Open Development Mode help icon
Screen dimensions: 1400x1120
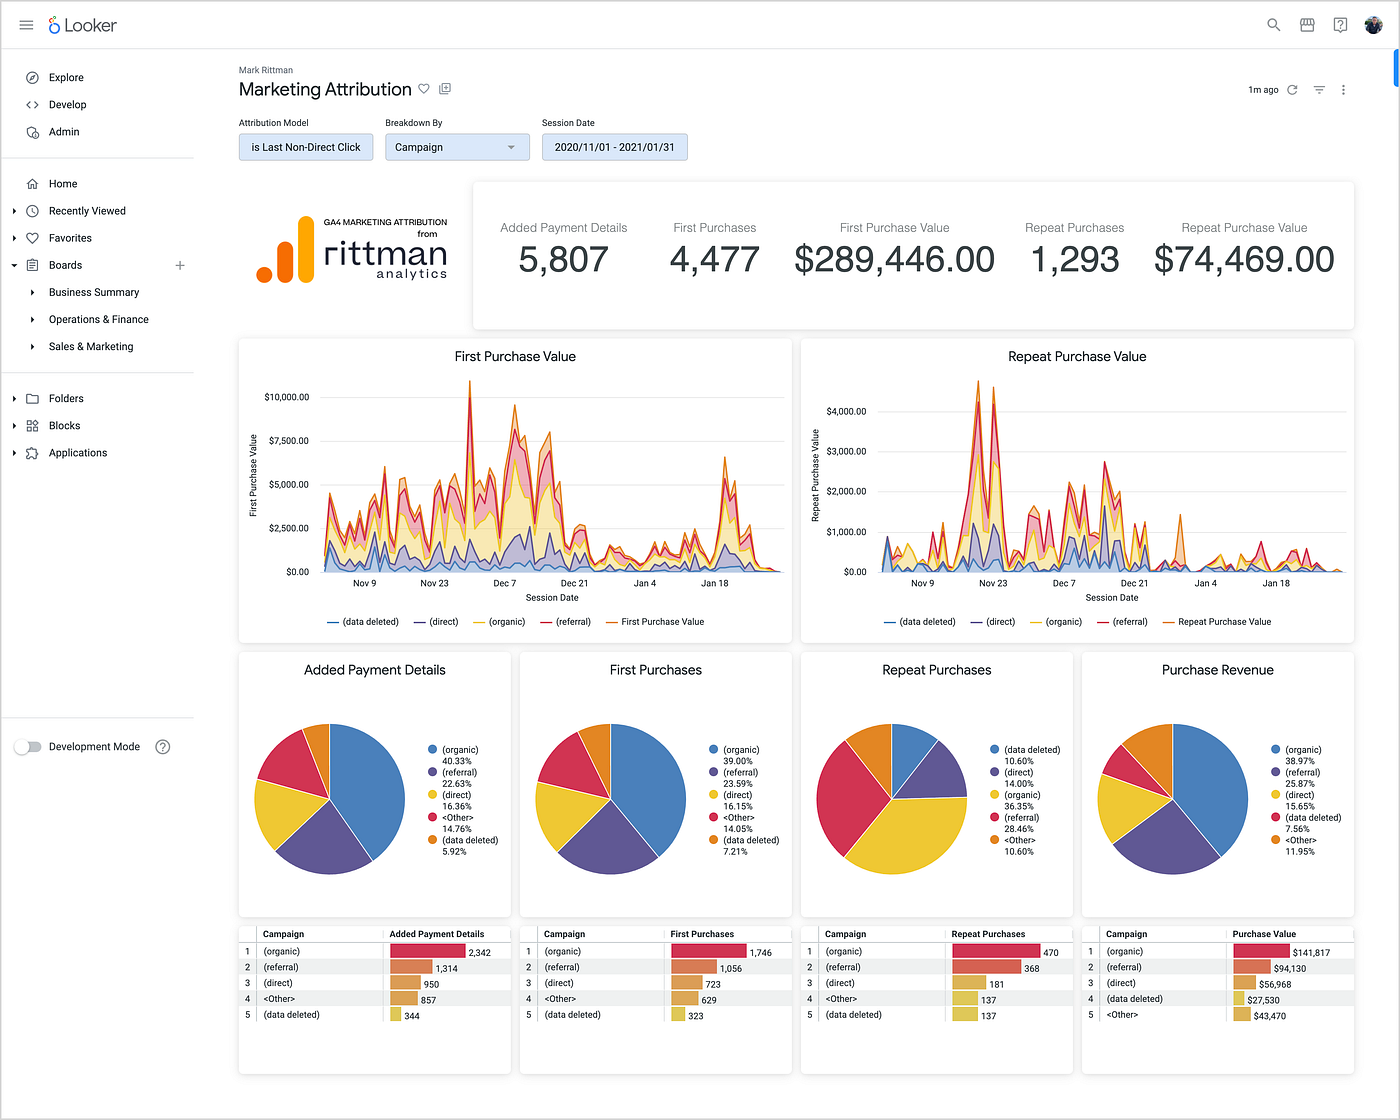(x=163, y=747)
